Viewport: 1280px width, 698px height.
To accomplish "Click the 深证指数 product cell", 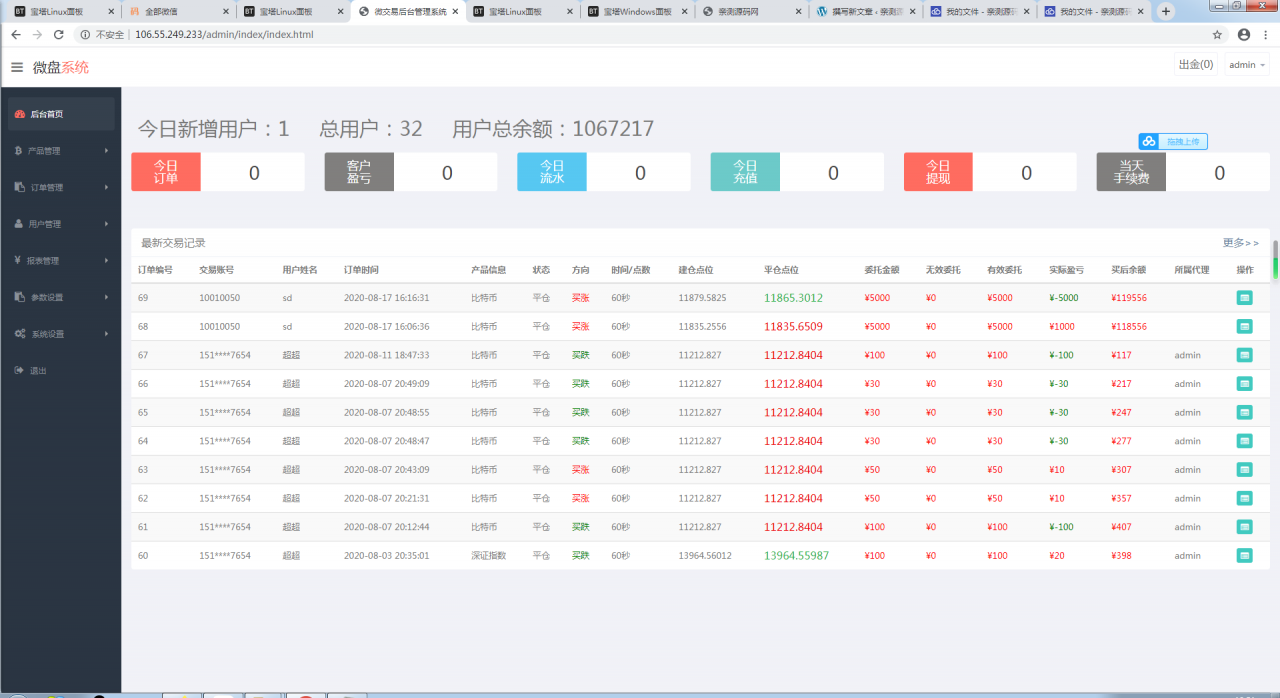I will [x=489, y=555].
